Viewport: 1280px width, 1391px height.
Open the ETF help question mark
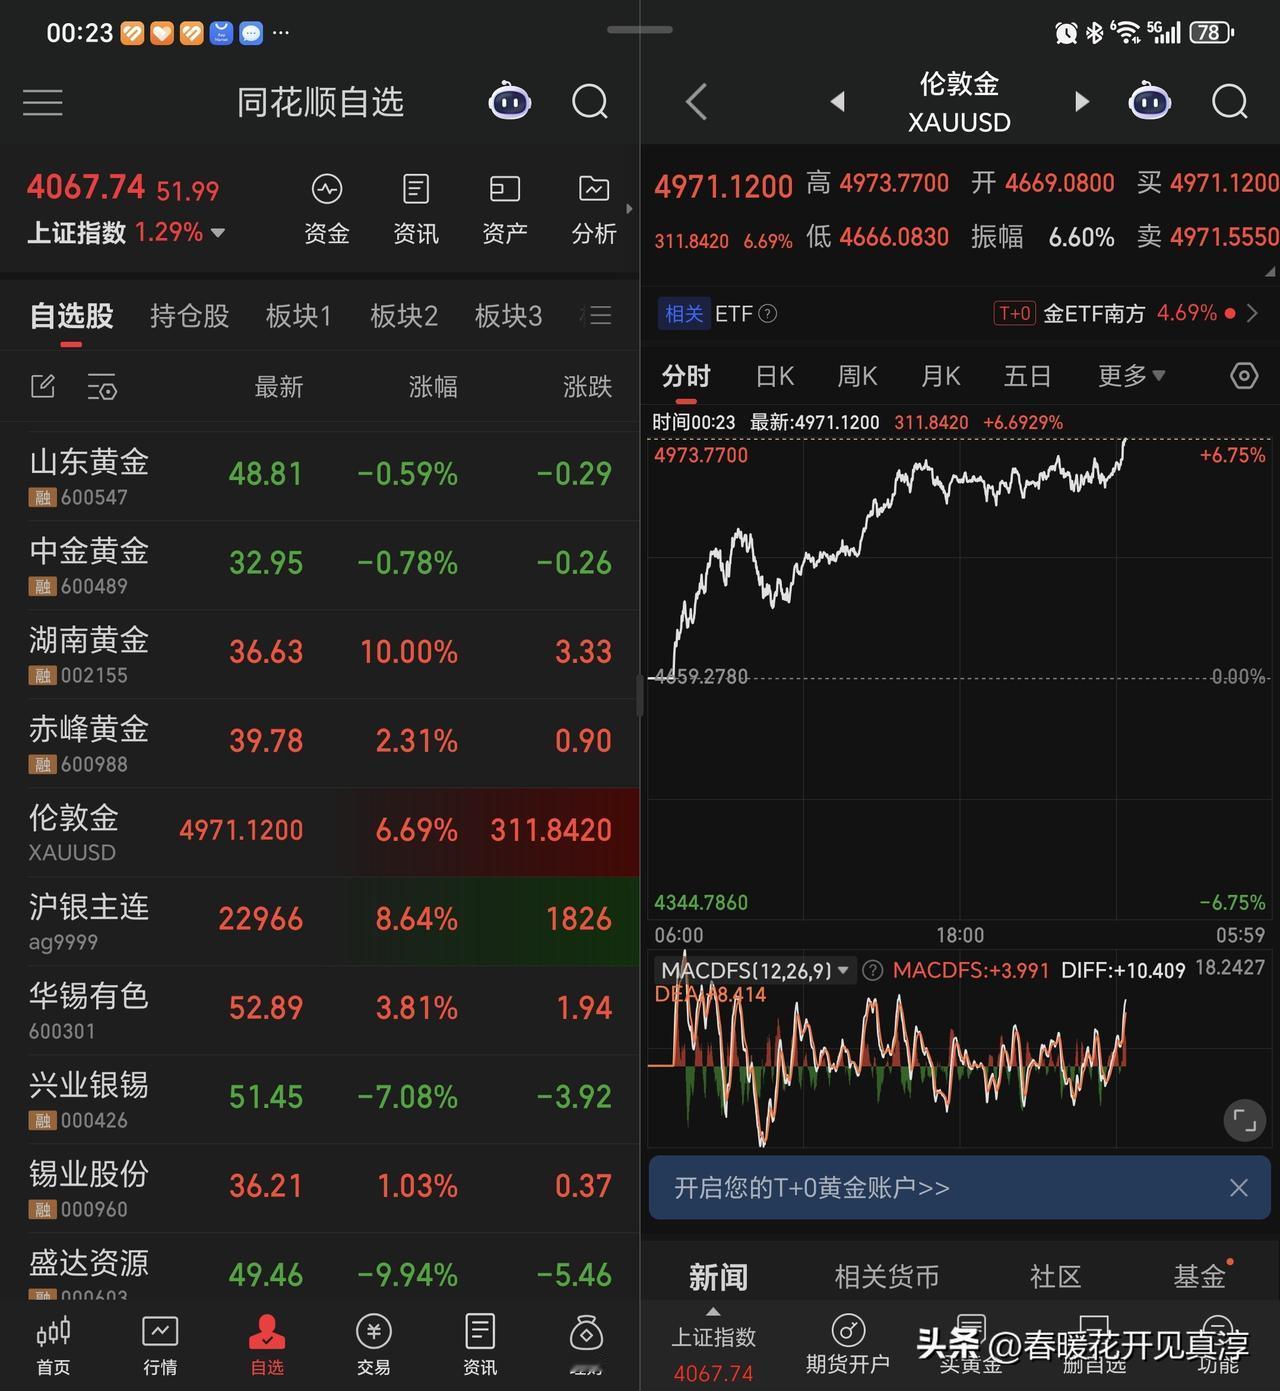pyautogui.click(x=768, y=314)
